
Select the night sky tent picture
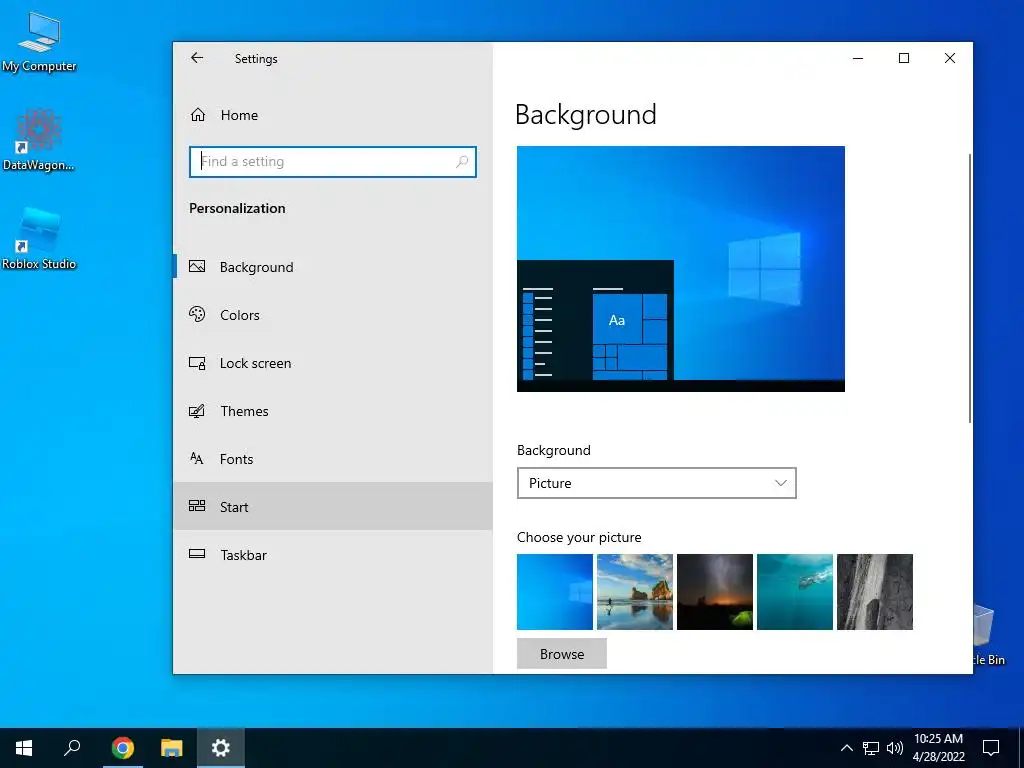(715, 592)
